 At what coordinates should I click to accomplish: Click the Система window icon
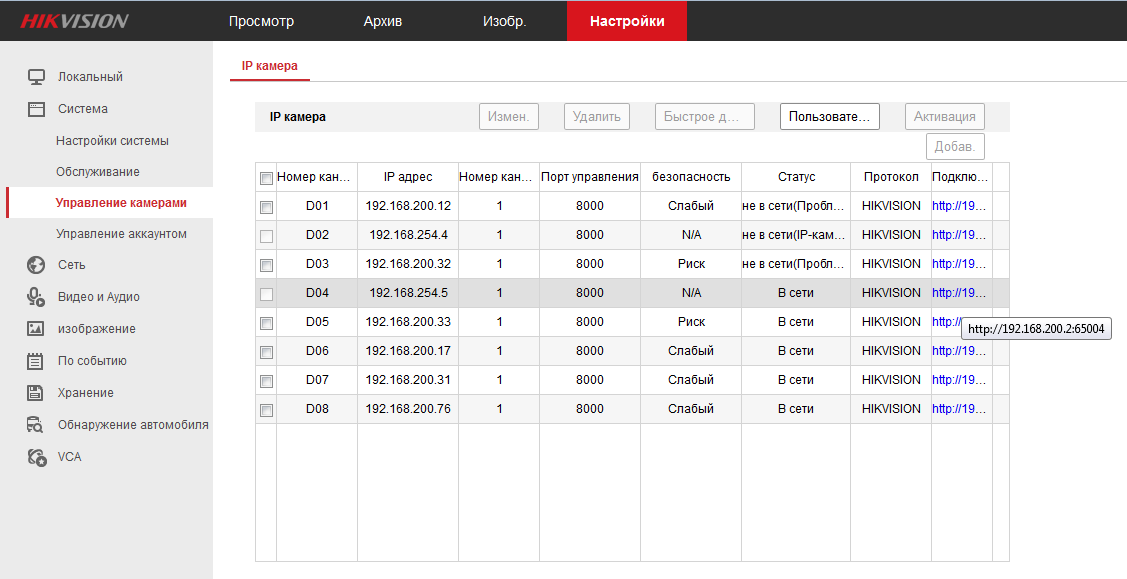coord(36,109)
